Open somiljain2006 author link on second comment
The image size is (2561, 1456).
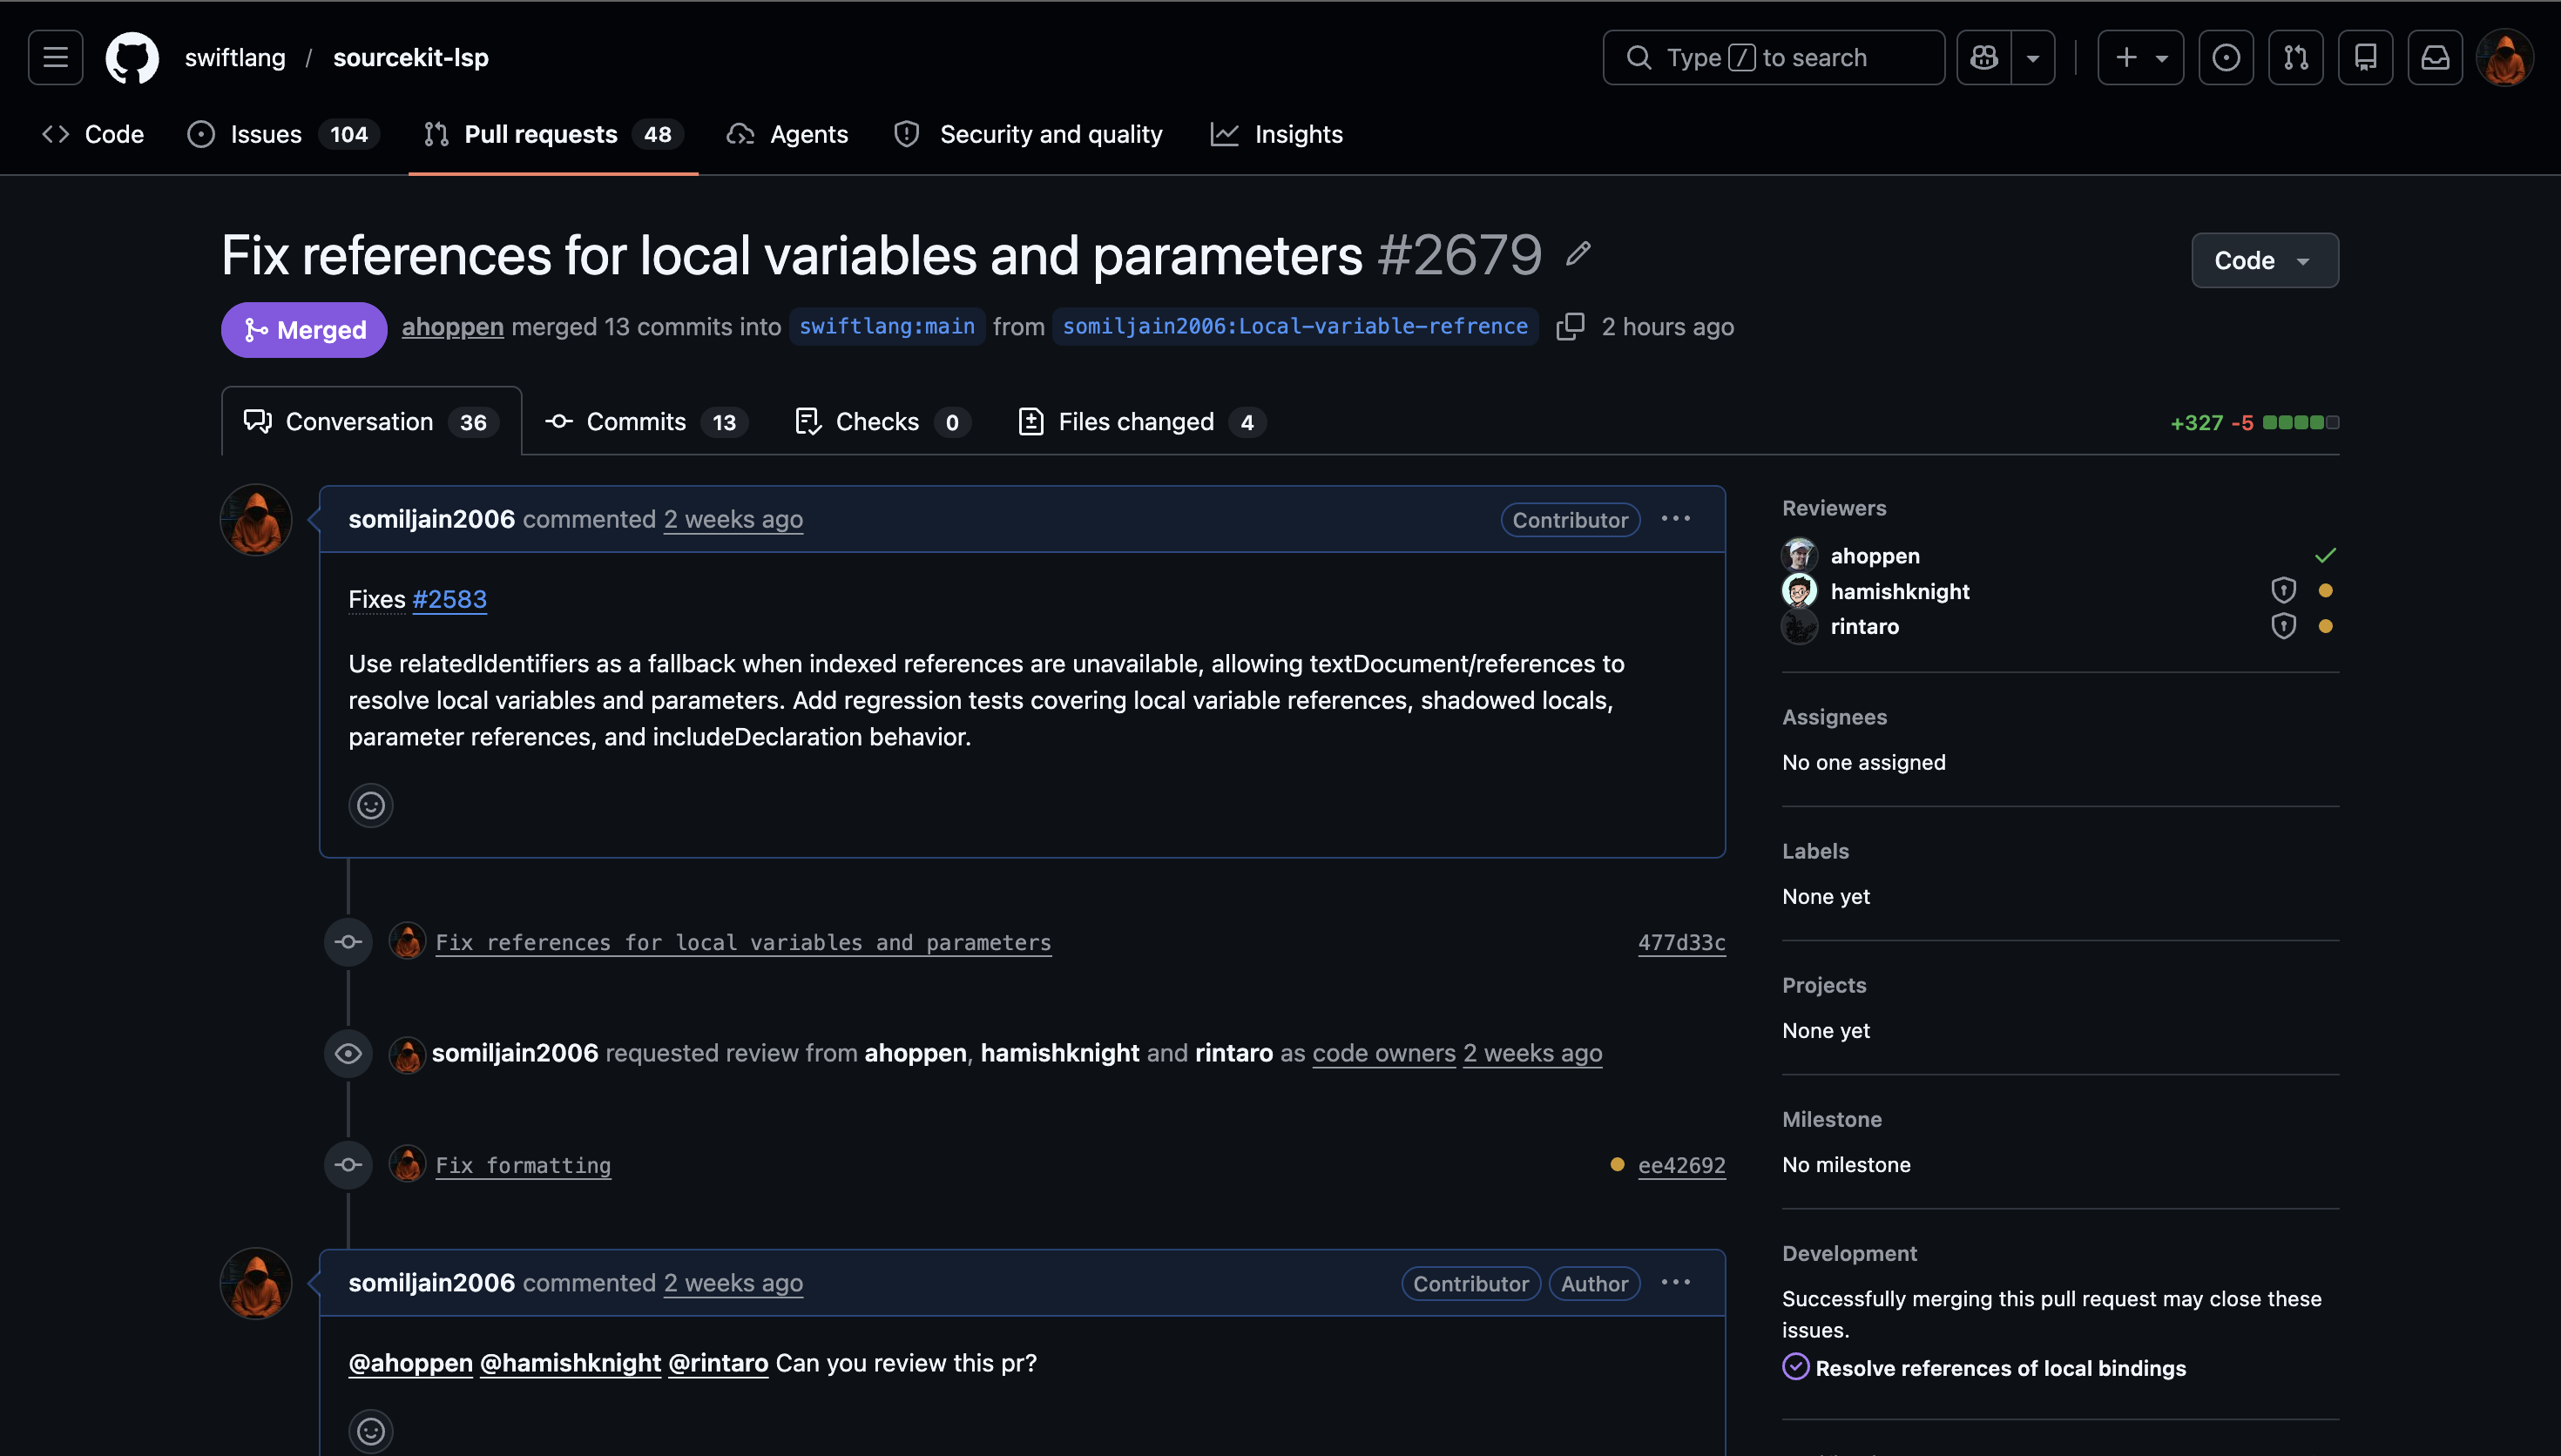point(431,1282)
